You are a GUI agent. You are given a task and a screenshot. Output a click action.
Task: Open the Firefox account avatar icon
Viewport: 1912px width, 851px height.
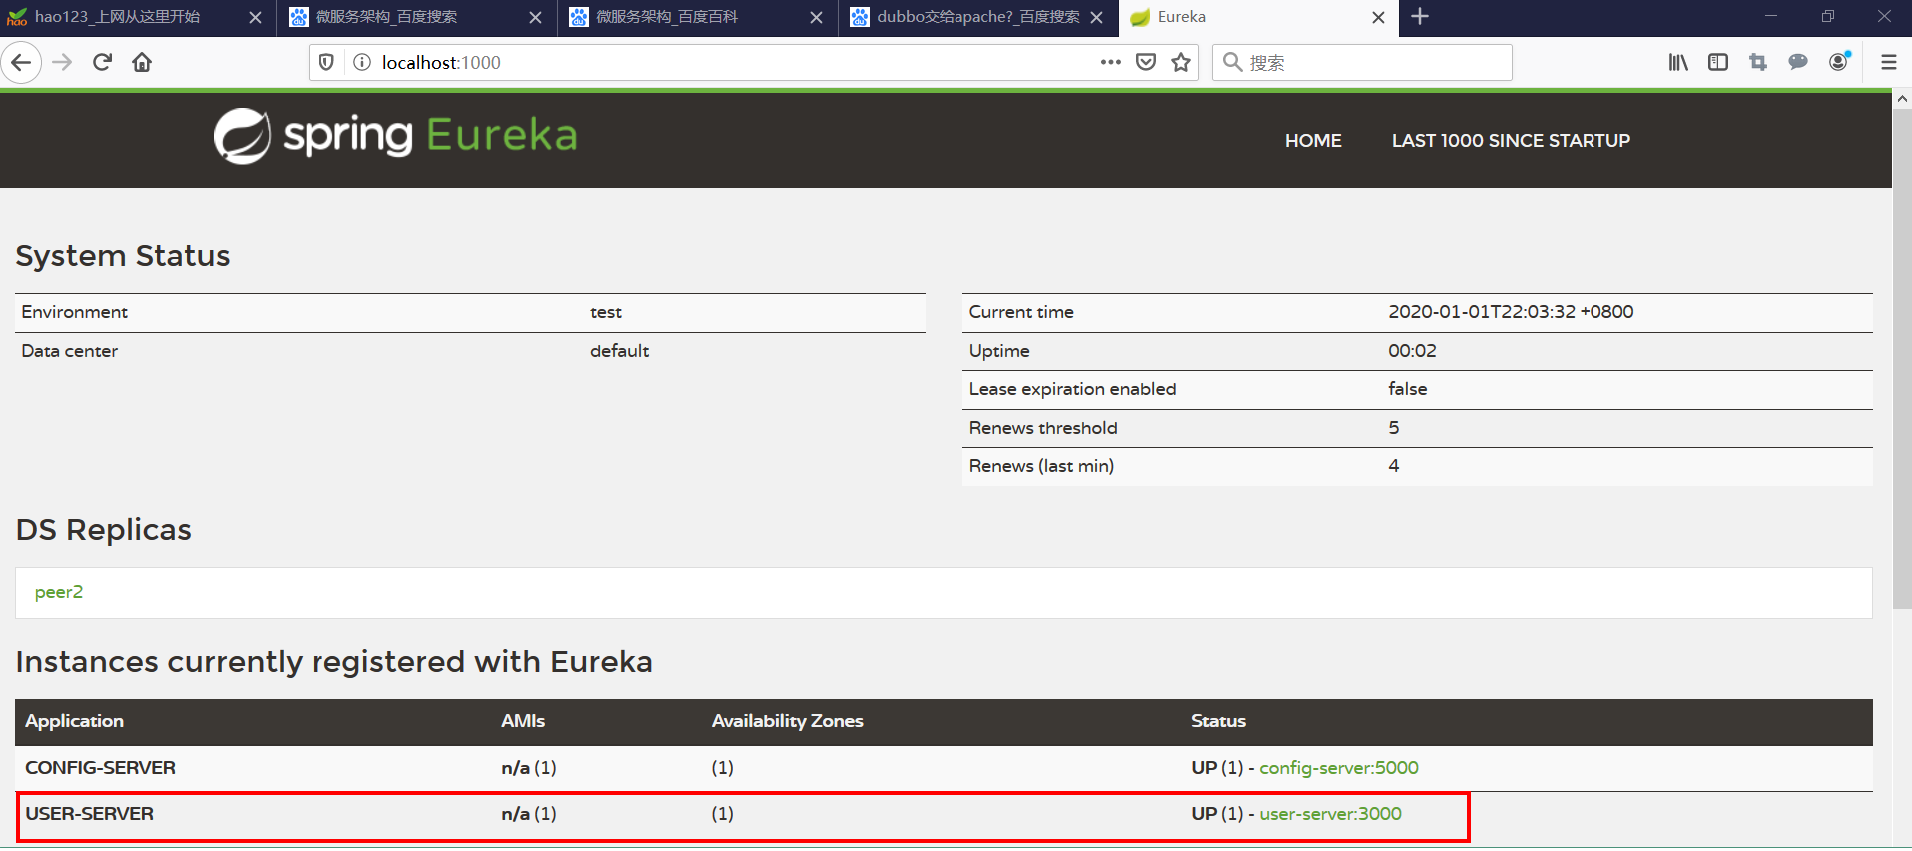[1839, 62]
